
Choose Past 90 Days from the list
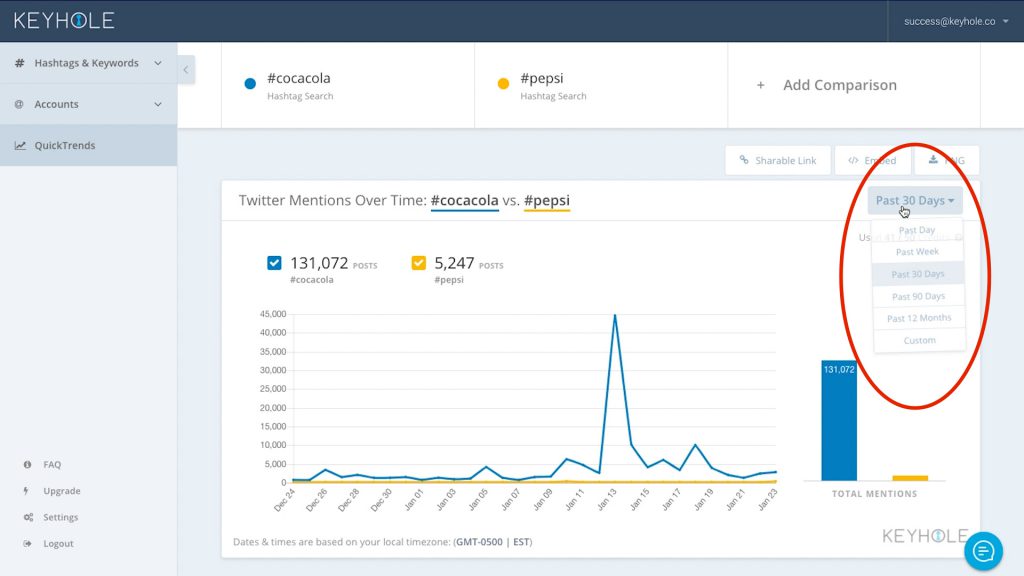pos(918,296)
